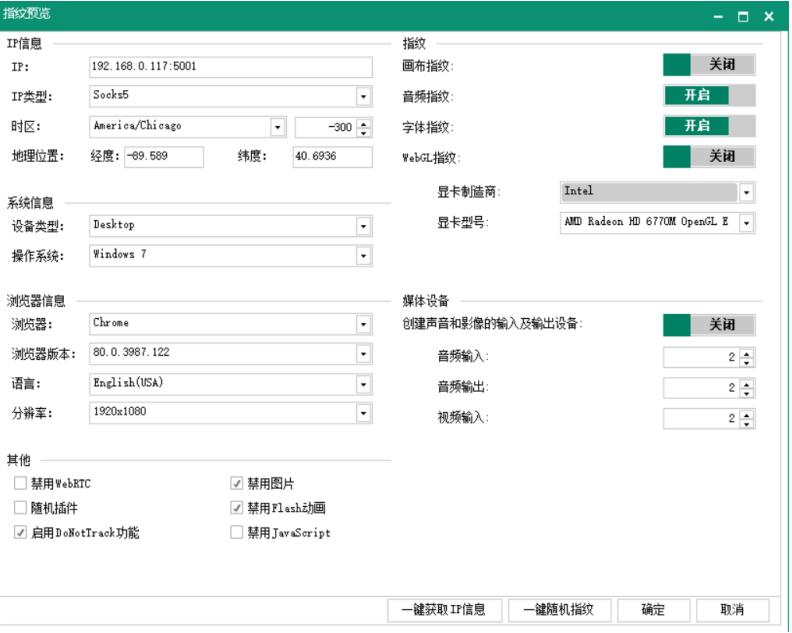Increase 音频输入 count with up arrow
Viewport: 792px width, 633px height.
747,353
